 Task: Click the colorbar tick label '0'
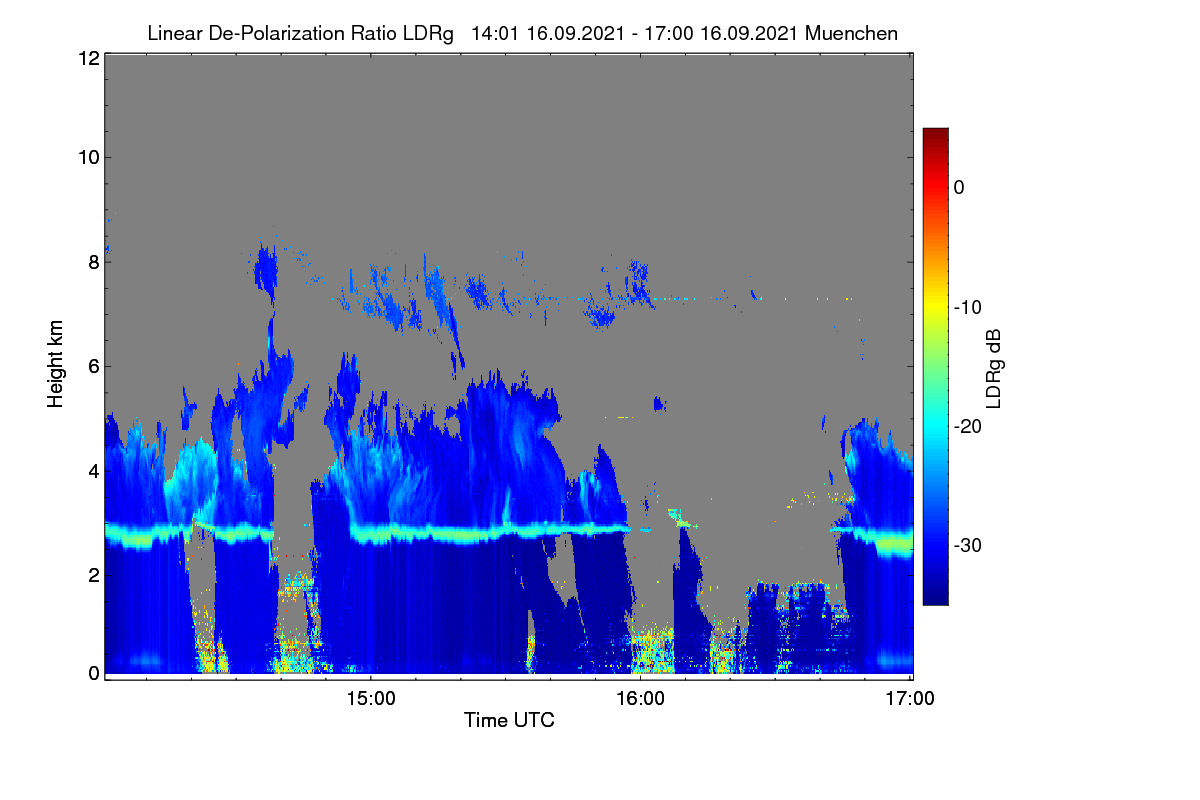pos(959,187)
